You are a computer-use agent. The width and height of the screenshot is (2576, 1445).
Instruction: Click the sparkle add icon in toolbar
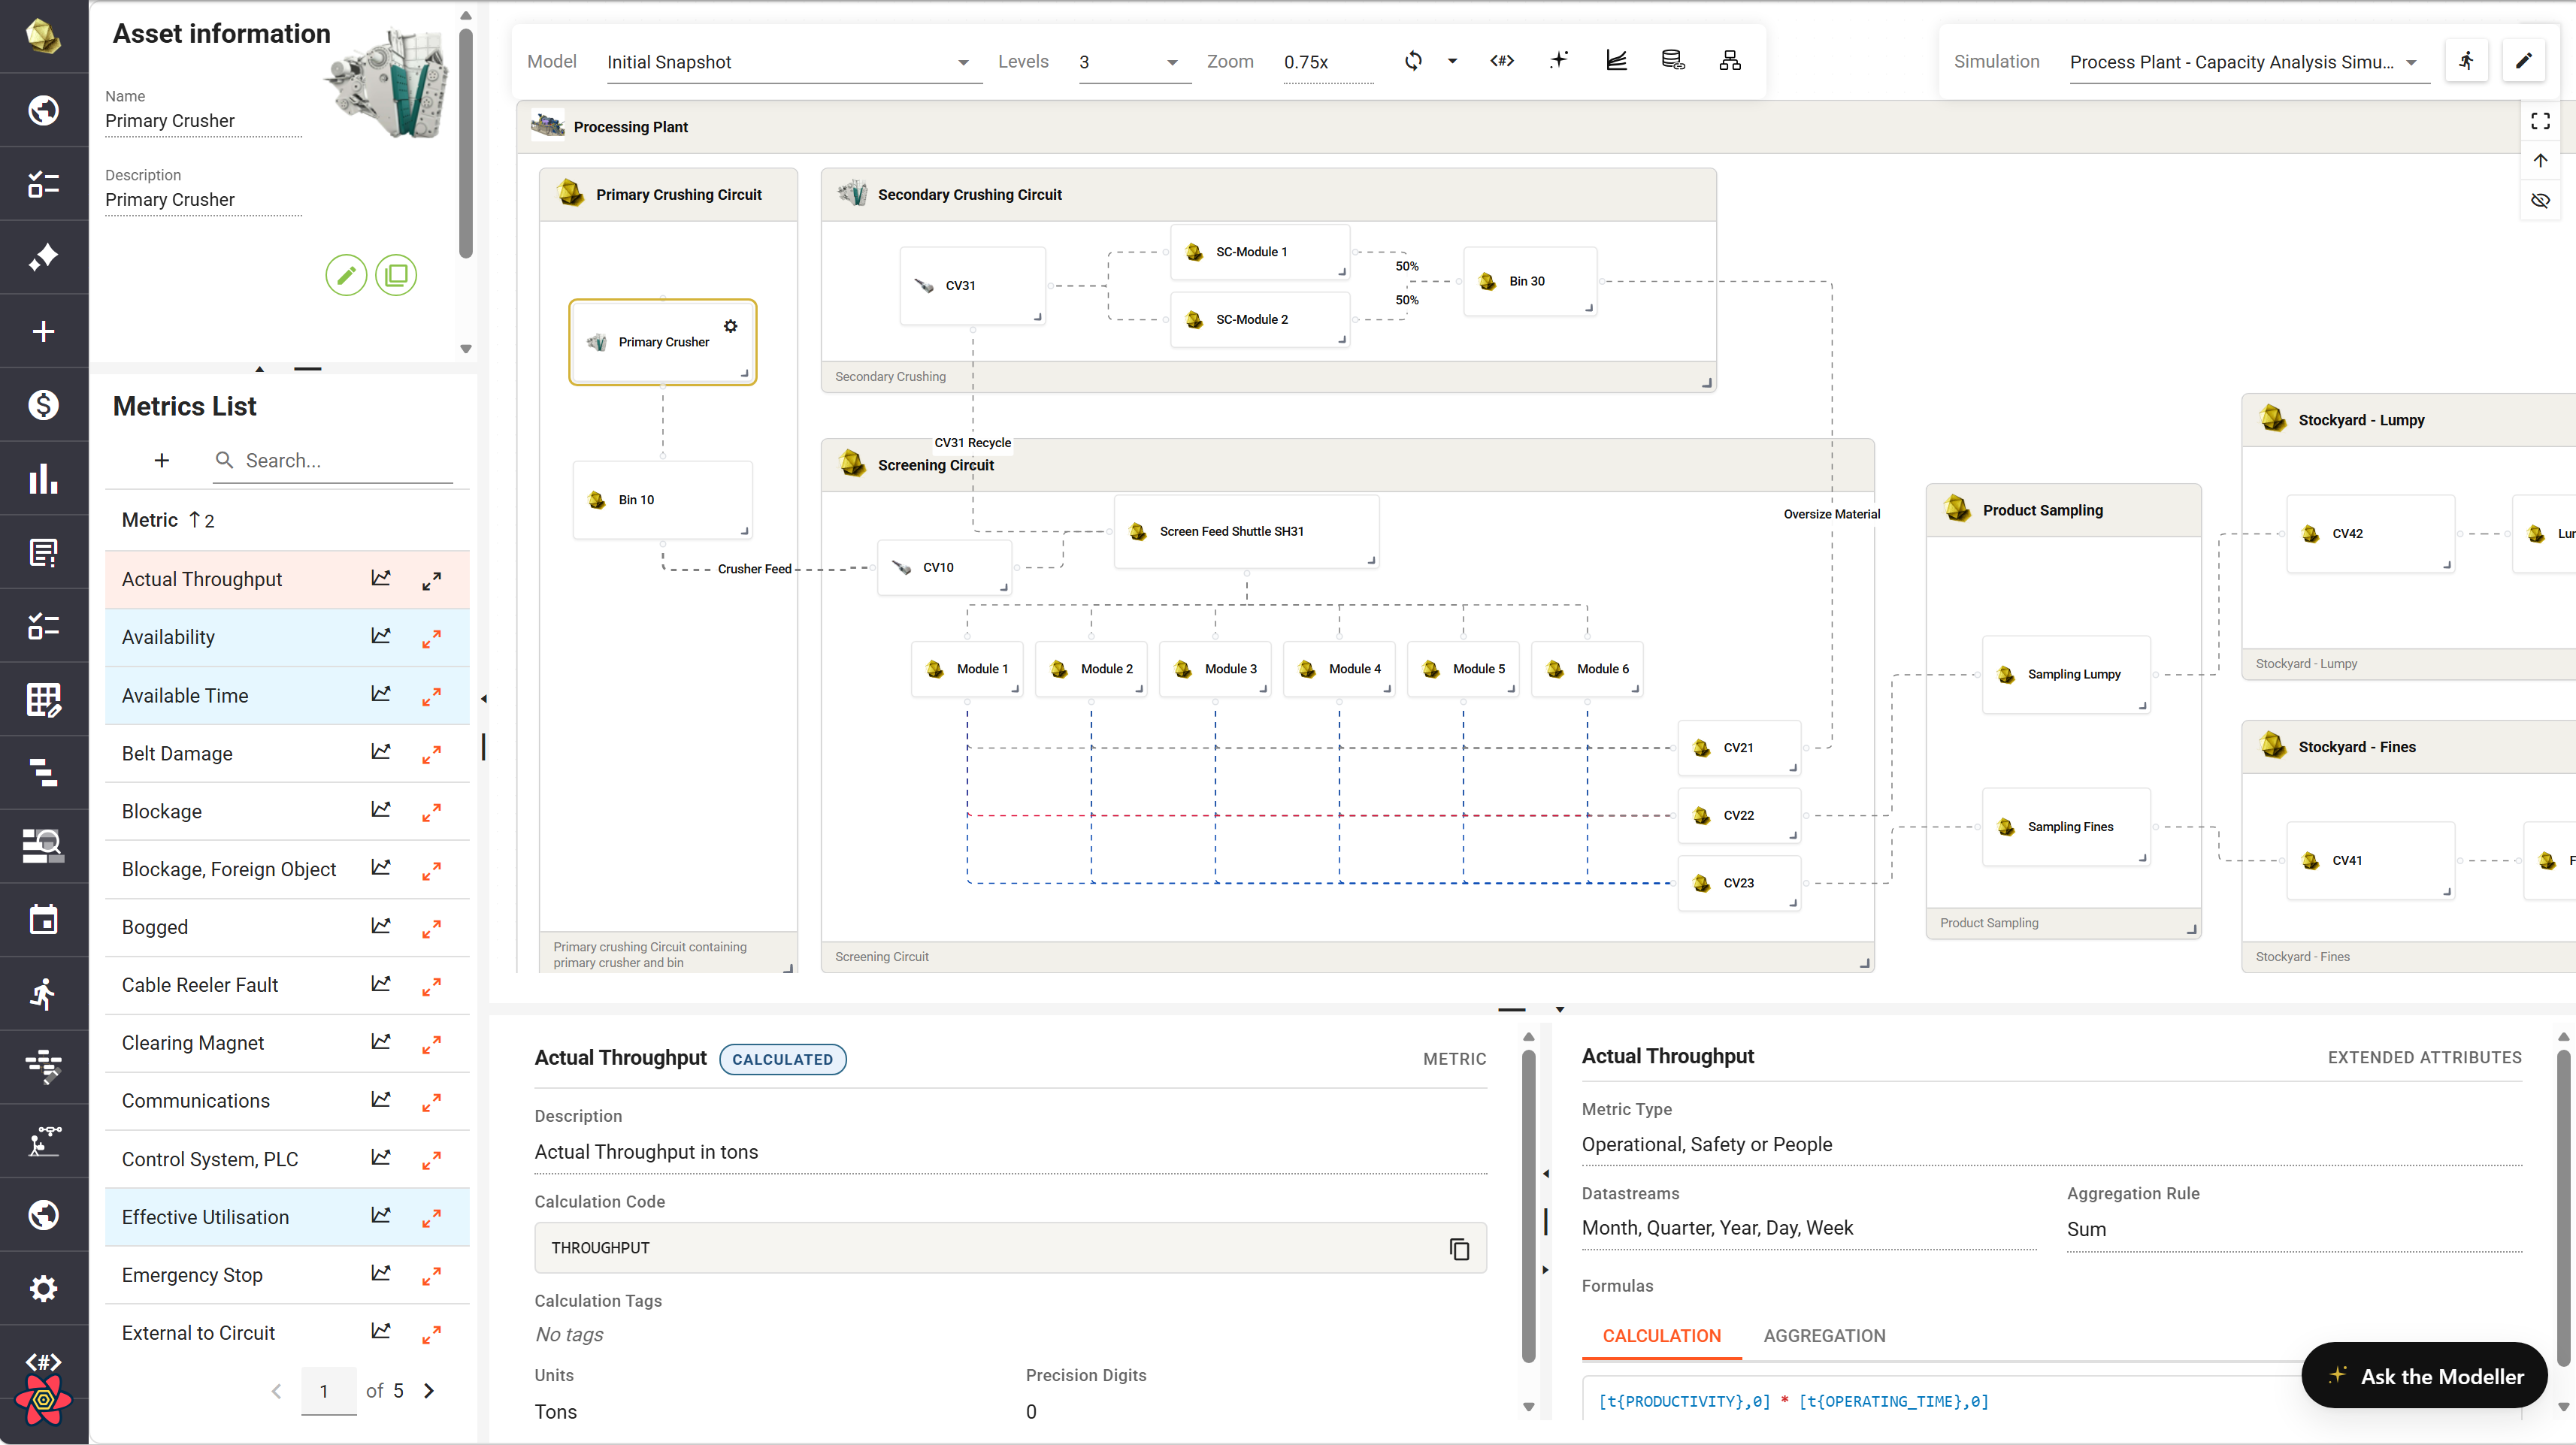(1559, 61)
